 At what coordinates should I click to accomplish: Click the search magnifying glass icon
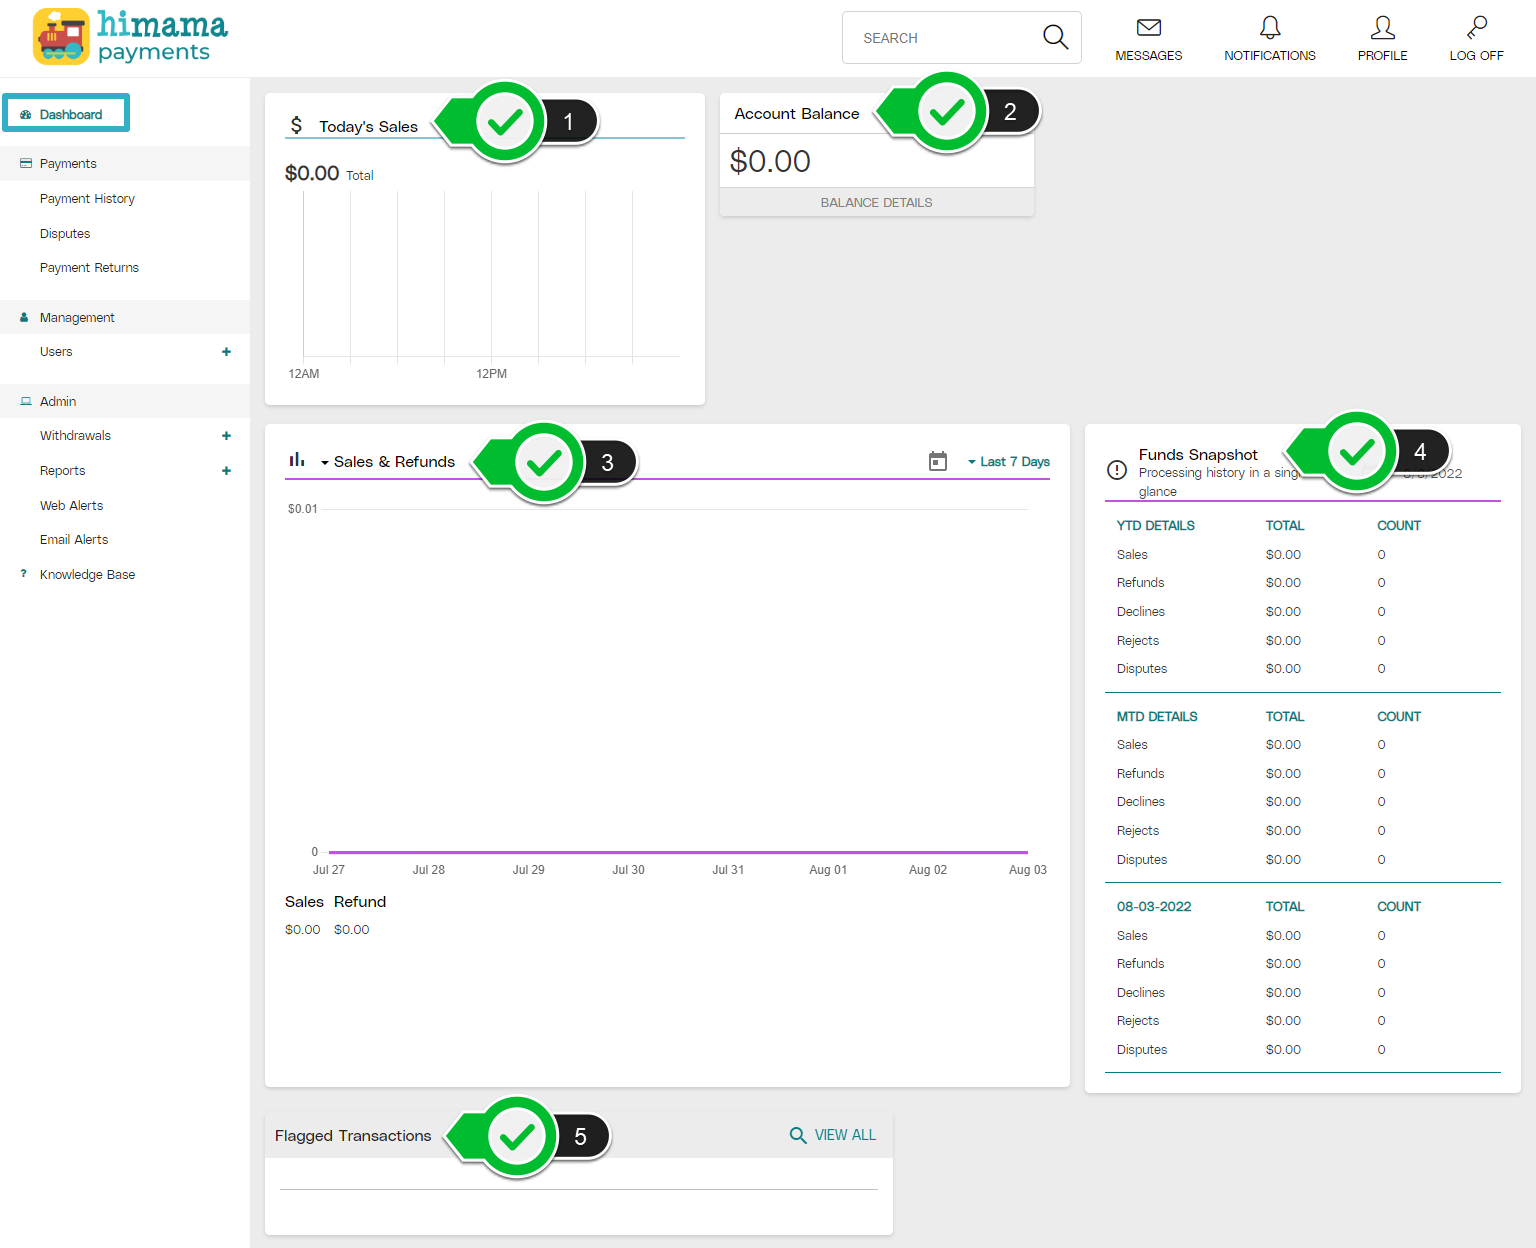(x=1055, y=37)
